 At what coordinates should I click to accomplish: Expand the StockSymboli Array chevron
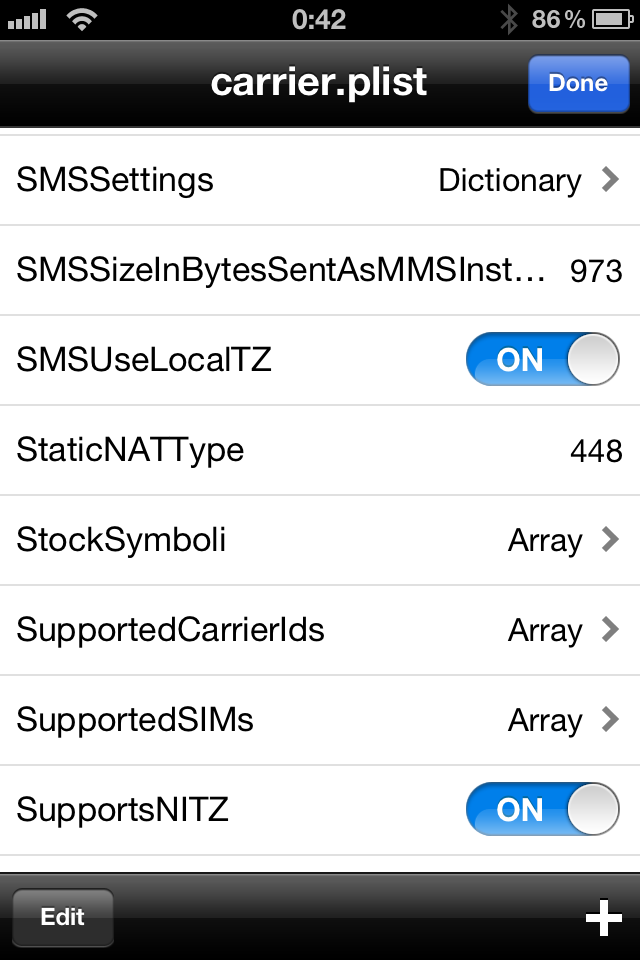click(610, 539)
